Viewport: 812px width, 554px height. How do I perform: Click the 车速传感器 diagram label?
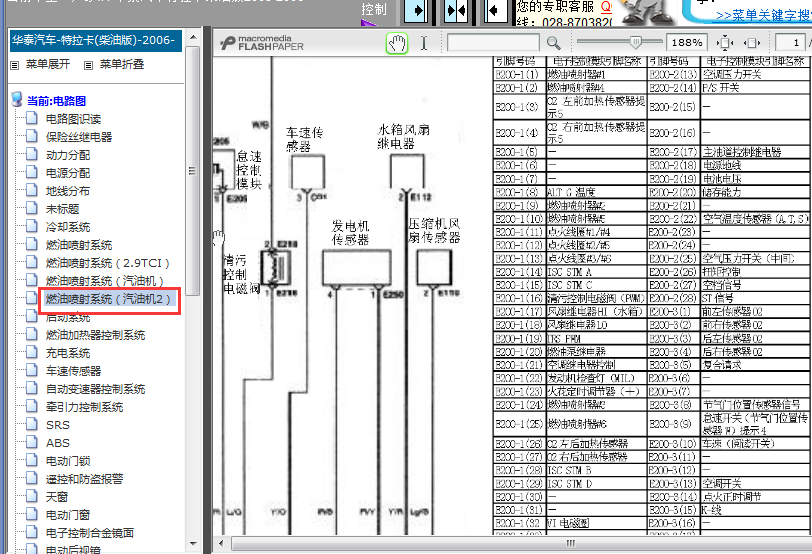(x=304, y=139)
